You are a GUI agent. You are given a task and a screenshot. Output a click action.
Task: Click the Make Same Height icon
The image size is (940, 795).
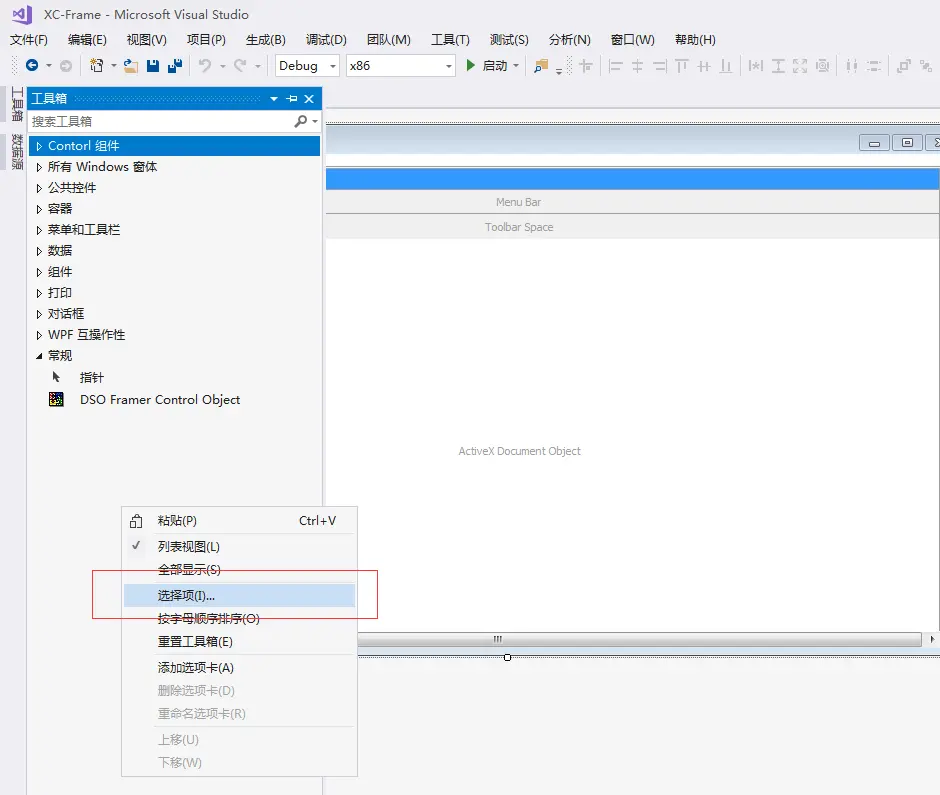point(778,66)
